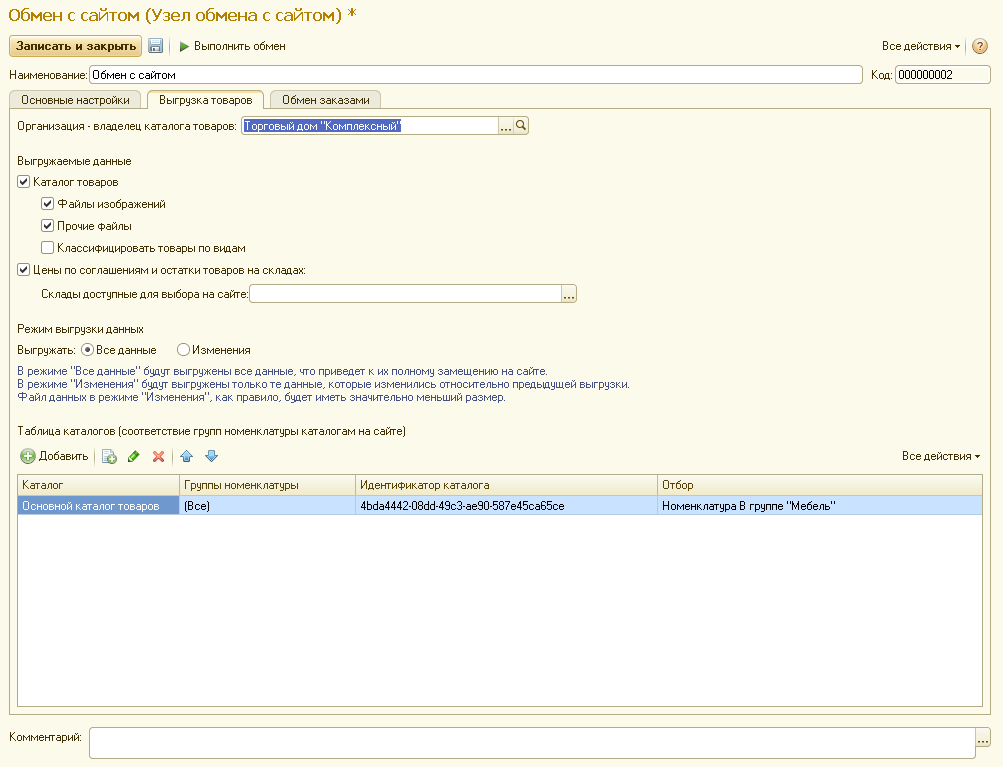Image resolution: width=1003 pixels, height=767 pixels.
Task: Open Все действия dropdown in top right
Action: tap(920, 46)
